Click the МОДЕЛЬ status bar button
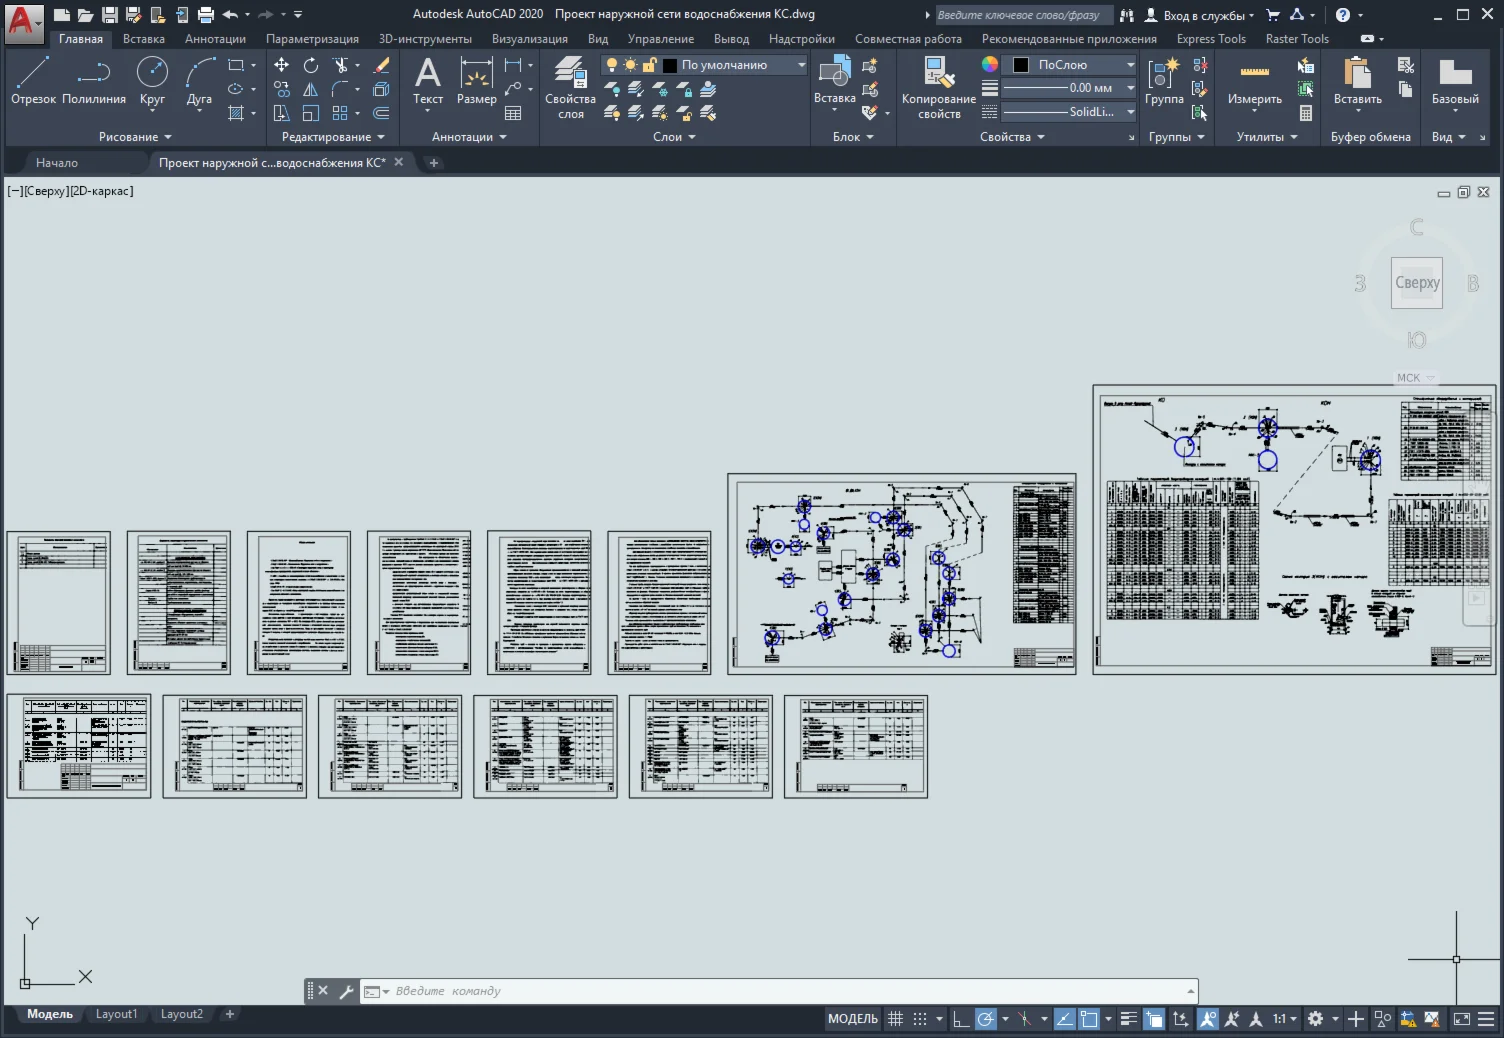Viewport: 1504px width, 1038px height. click(853, 1019)
